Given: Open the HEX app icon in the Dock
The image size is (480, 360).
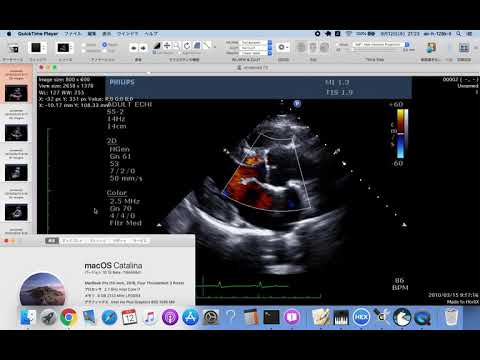Looking at the screenshot, I should 361,317.
